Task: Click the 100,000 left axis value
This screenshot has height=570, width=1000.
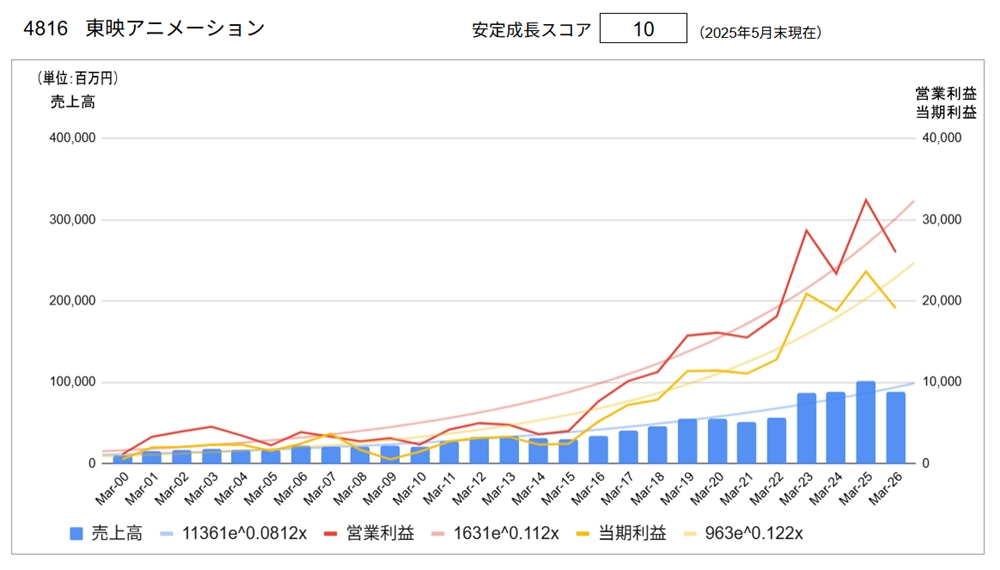Action: [73, 382]
